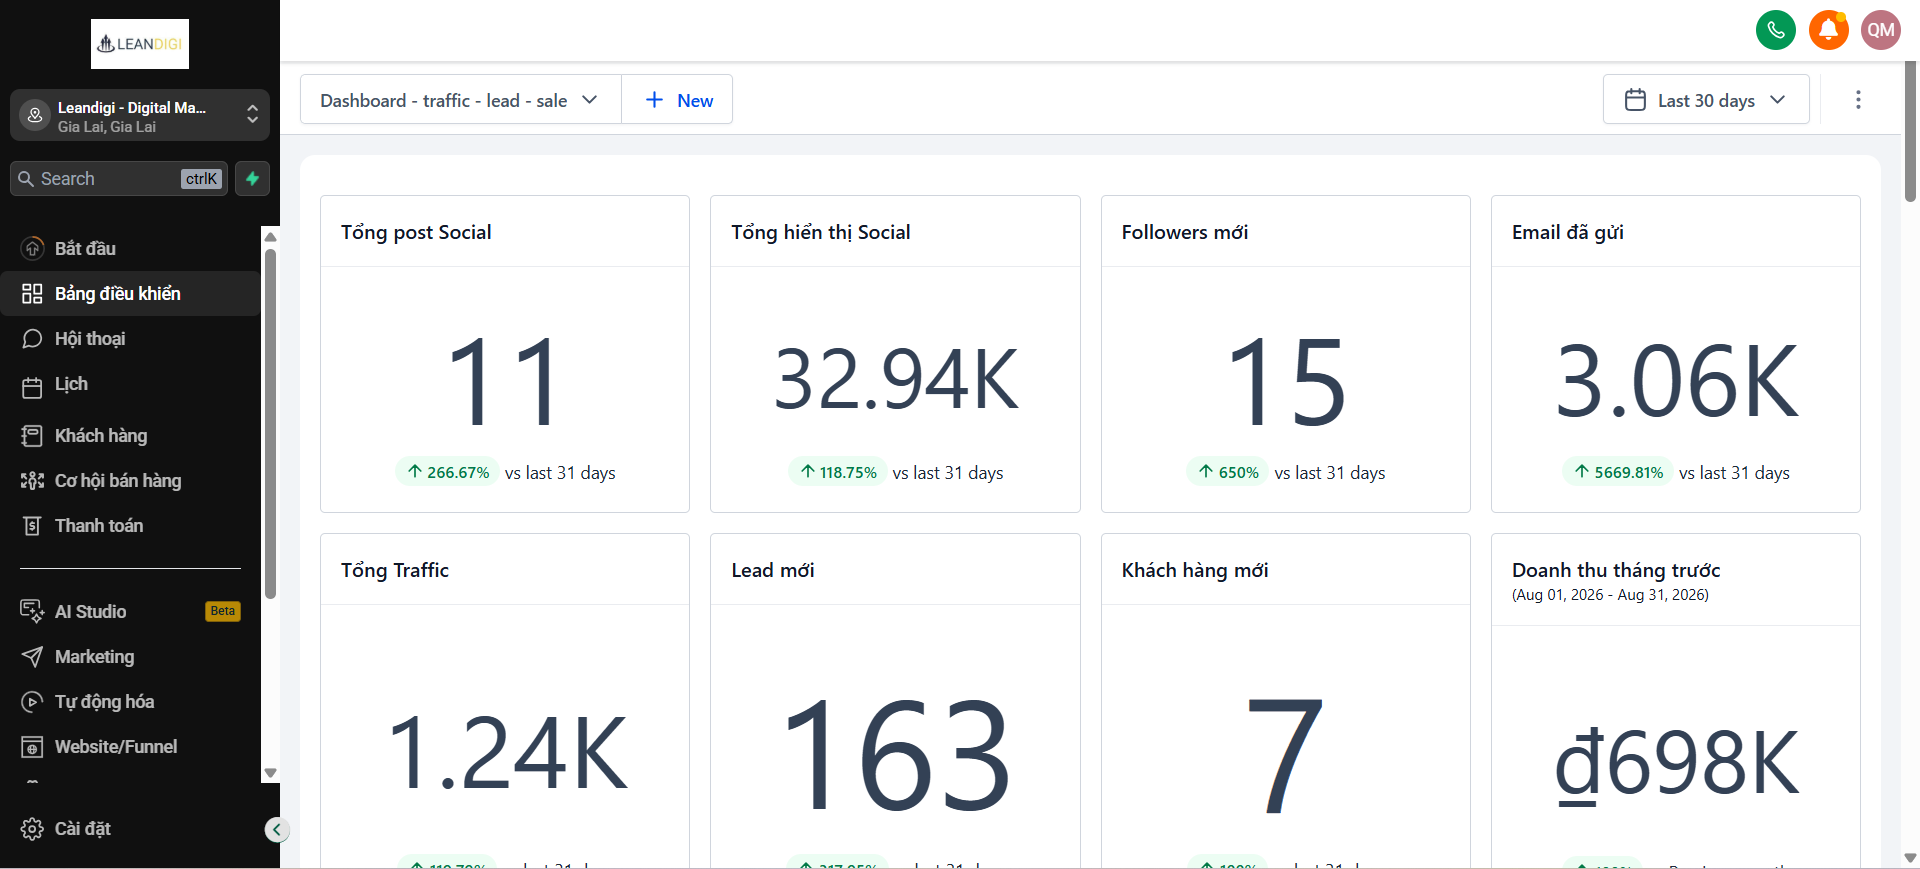1920x869 pixels.
Task: Click Doanh thu tháng trước title
Action: 1616,570
